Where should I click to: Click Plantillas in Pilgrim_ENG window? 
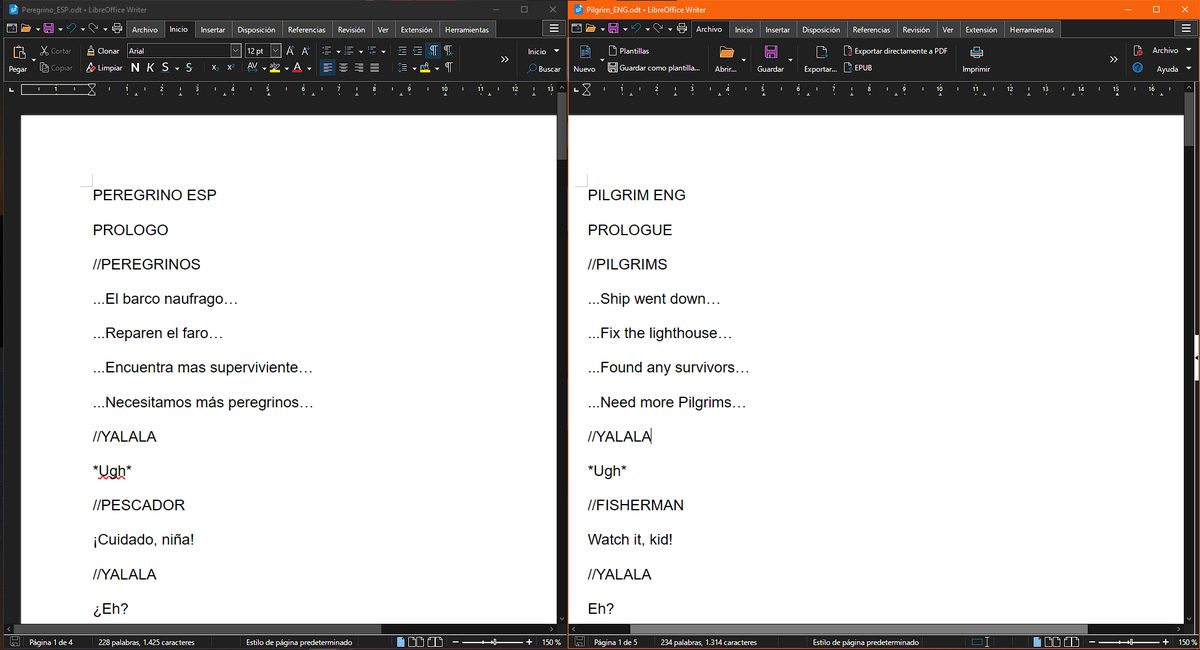(x=629, y=51)
